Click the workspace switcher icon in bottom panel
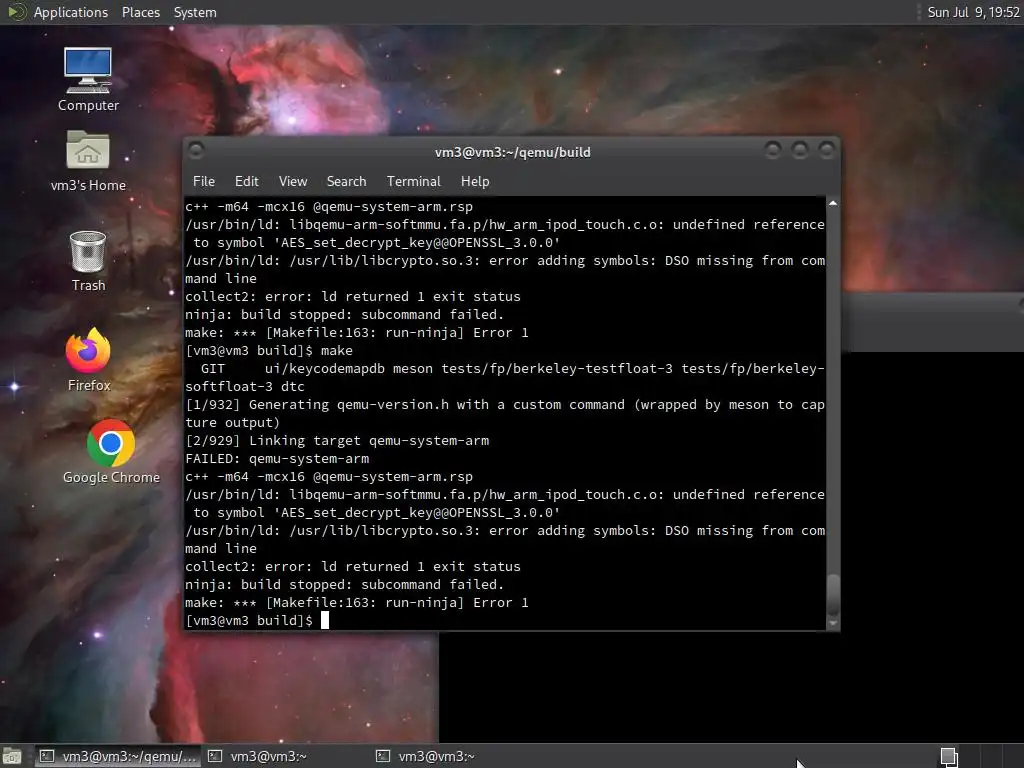The image size is (1024, 768). pyautogui.click(x=949, y=756)
